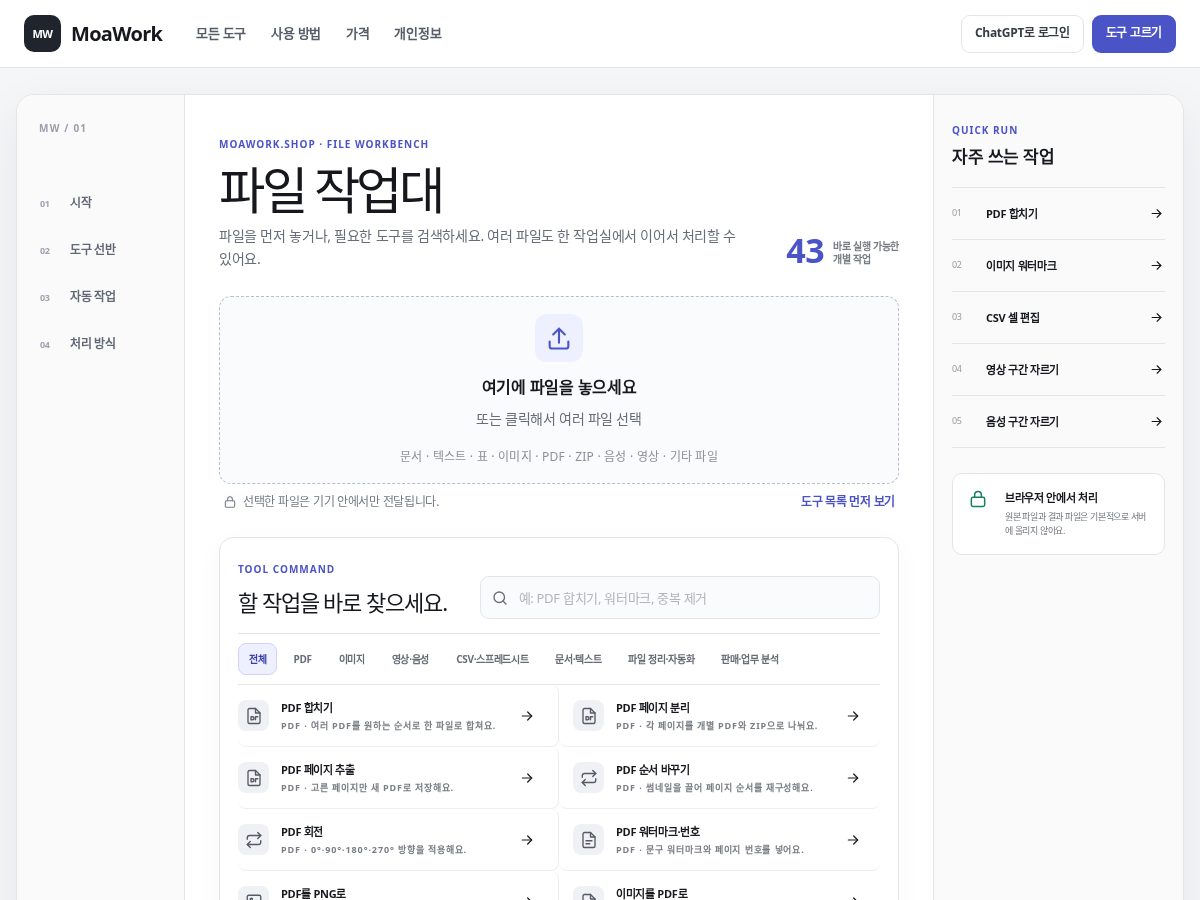Screen dimensions: 1200x900
Task: Click the PDF 페이지 추출 file icon
Action: click(254, 778)
